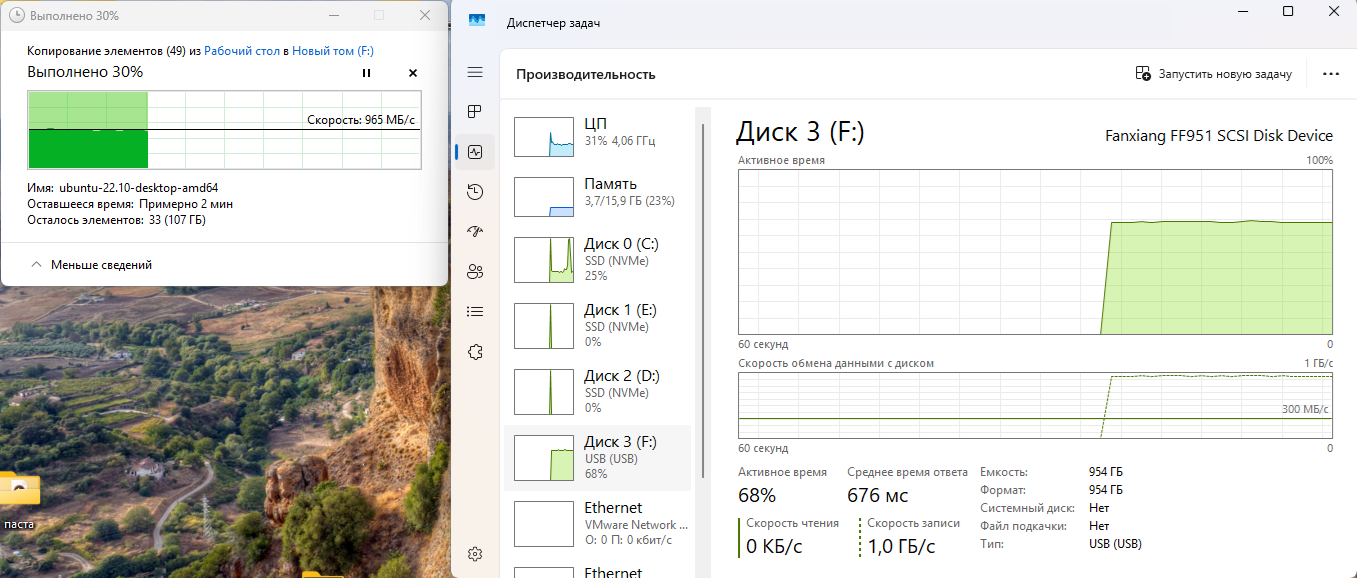Click the 1,0 ГБ/с write speed value
The image size is (1357, 578).
tap(901, 546)
